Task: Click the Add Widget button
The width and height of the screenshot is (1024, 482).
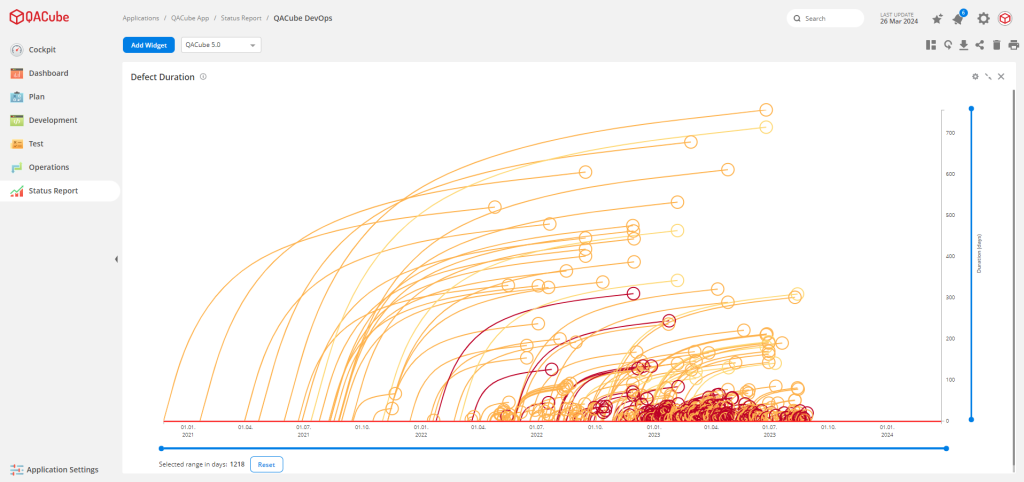Action: [x=149, y=45]
